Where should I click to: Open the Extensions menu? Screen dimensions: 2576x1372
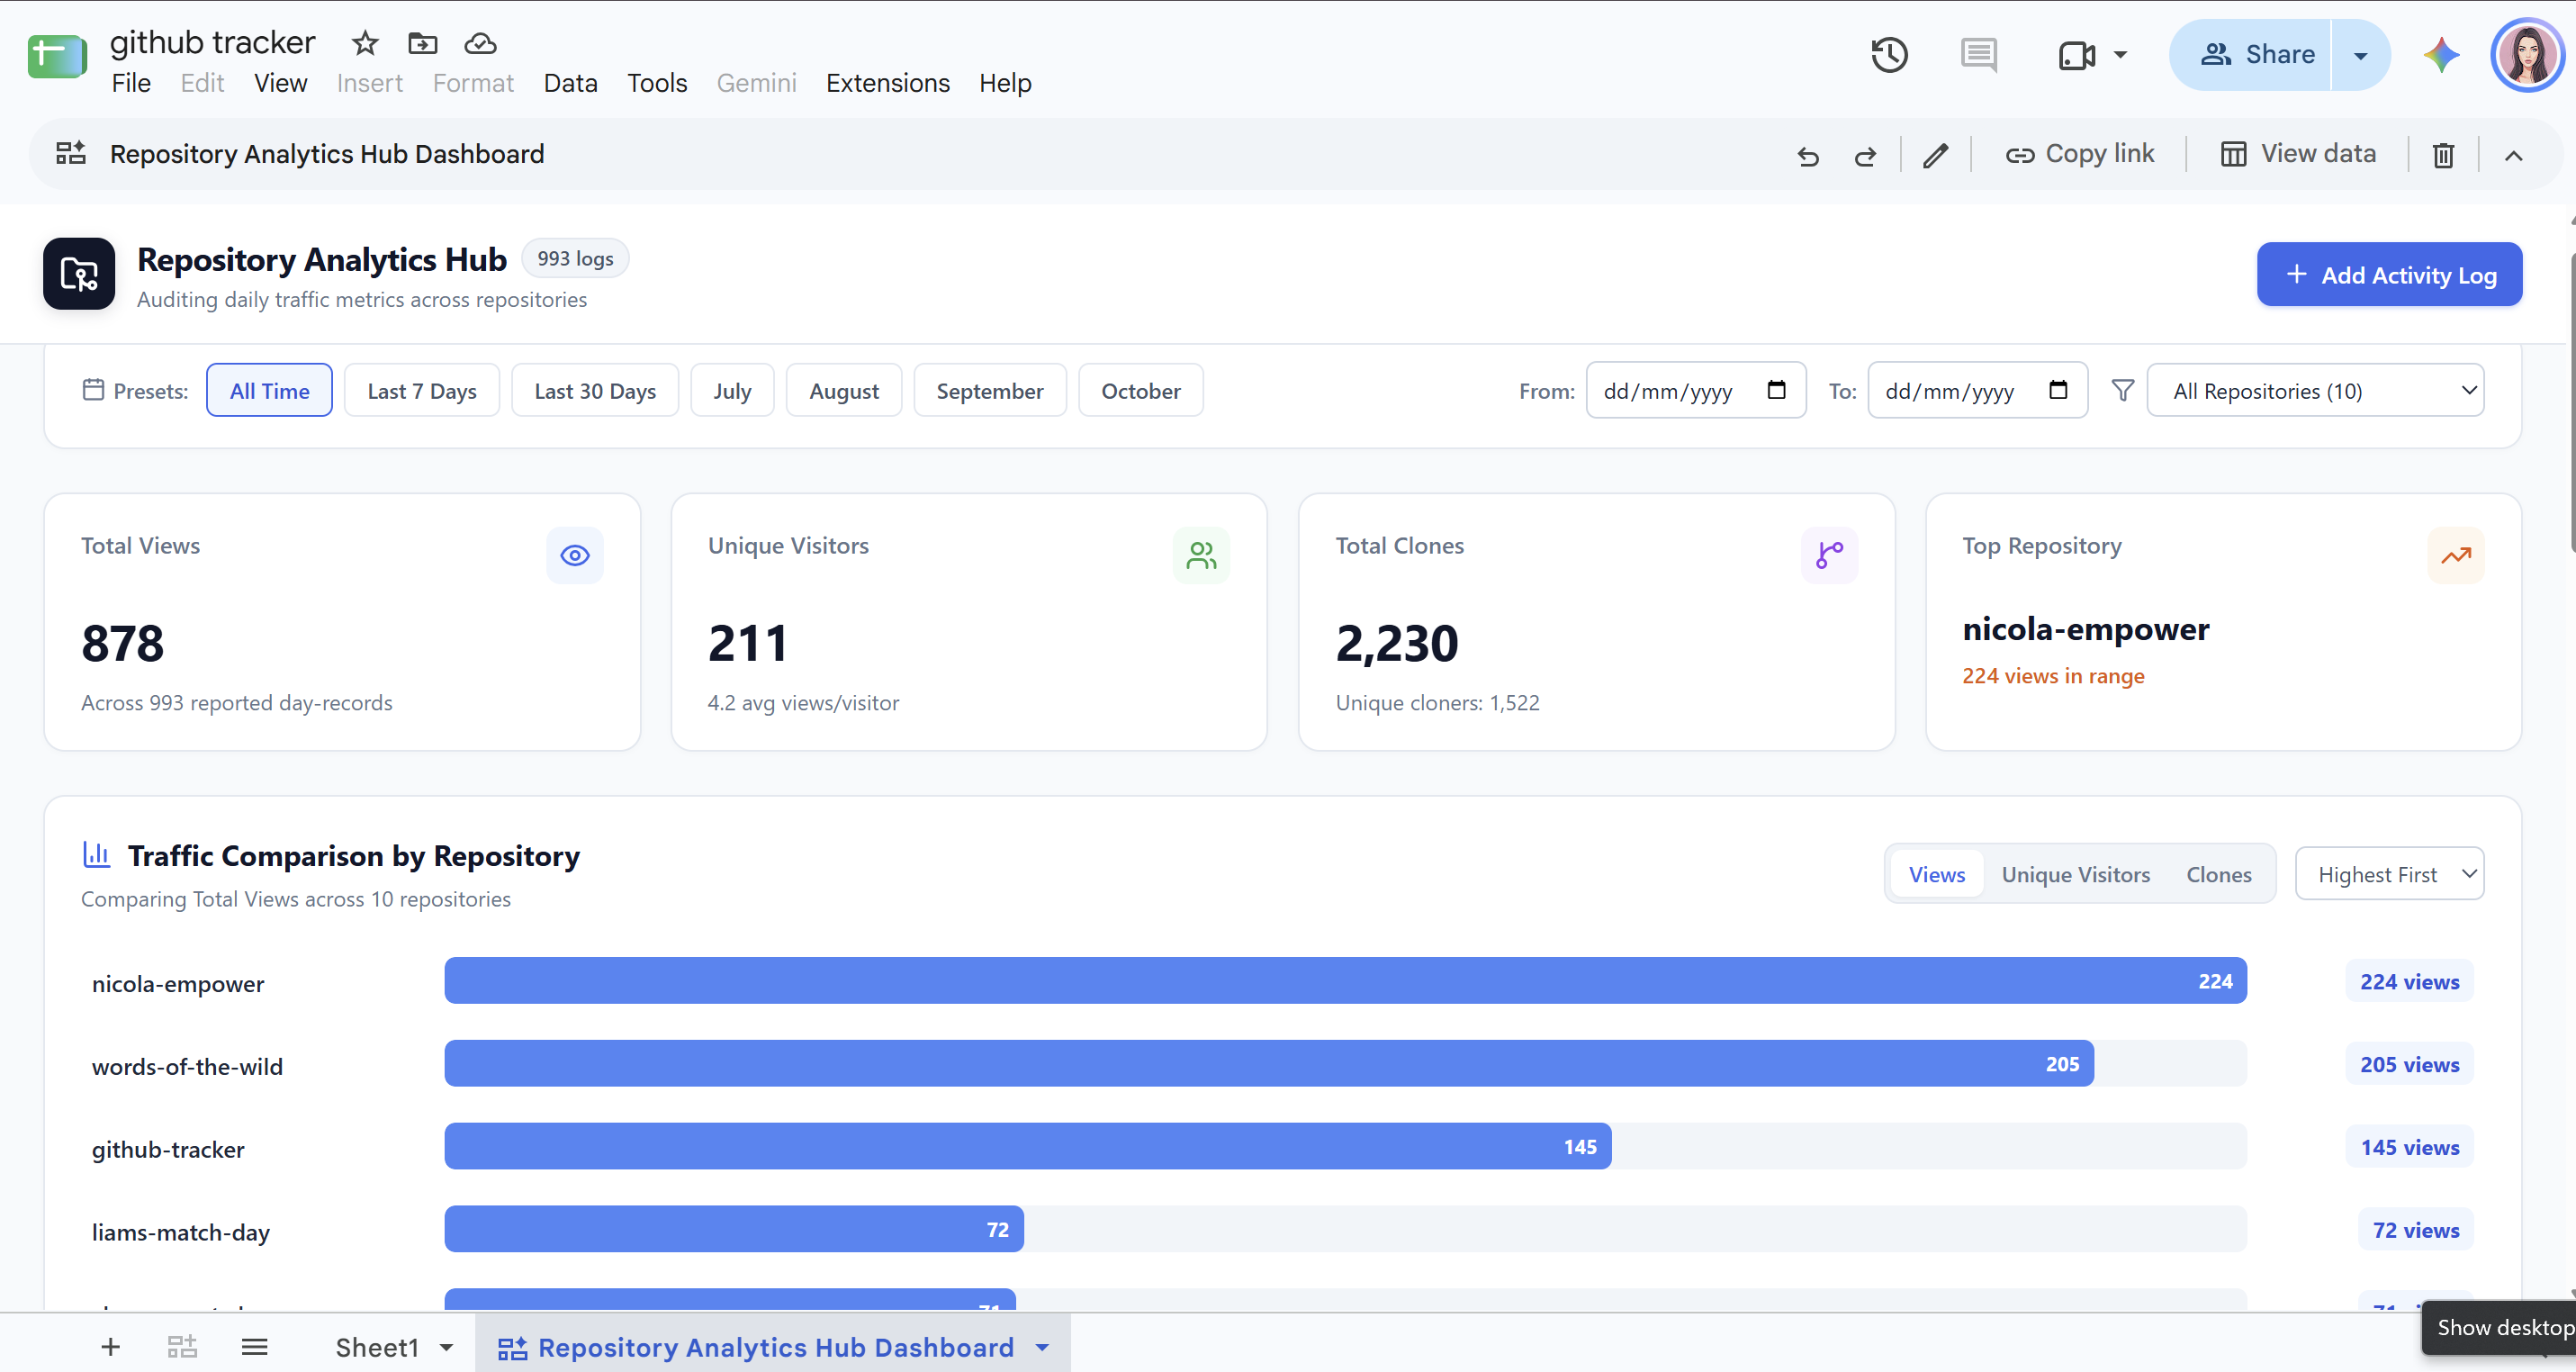pos(887,83)
